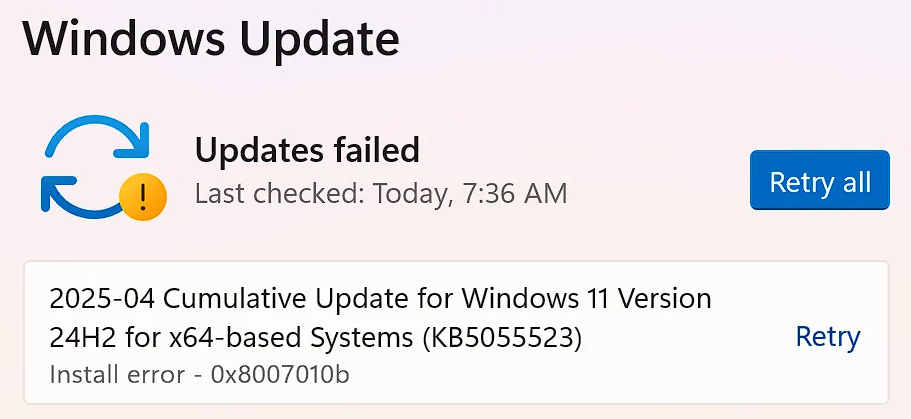Select the failed cumulative update card
Screen dimensions: 911x419
click(456, 332)
